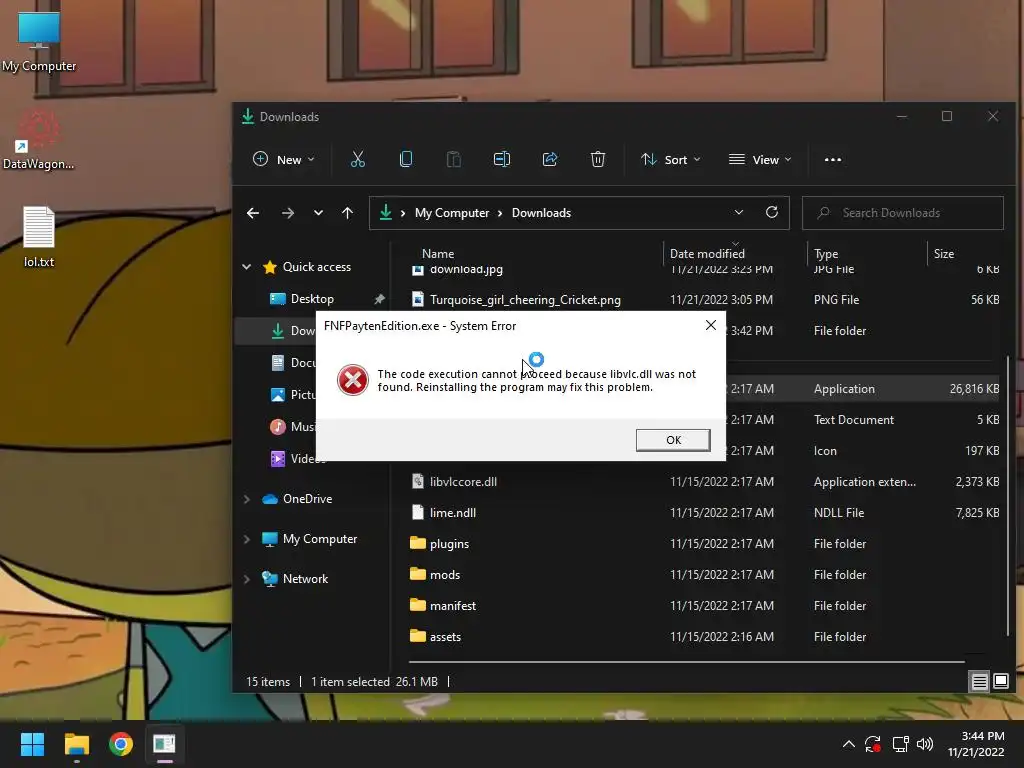This screenshot has width=1024, height=768.
Task: Go forward with the right arrow
Action: point(287,213)
